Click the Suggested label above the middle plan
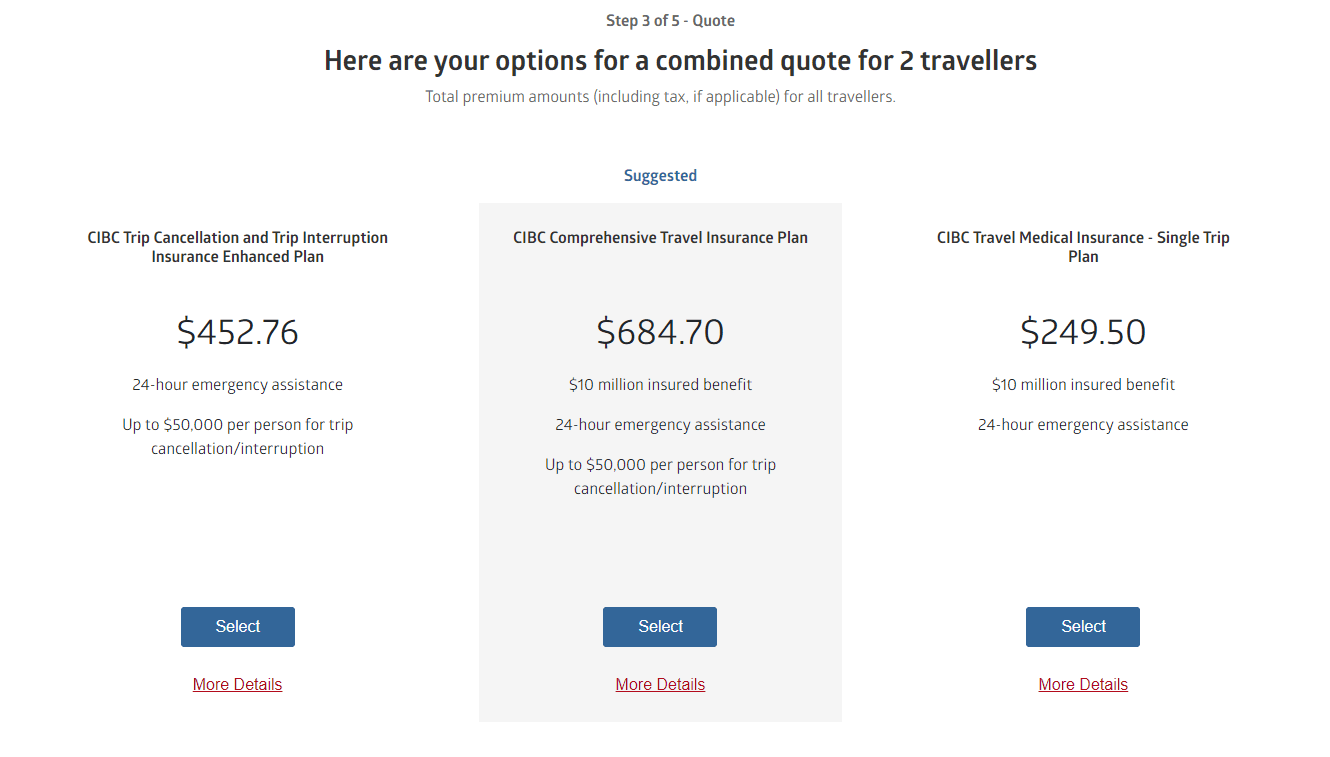Image resolution: width=1330 pixels, height=757 pixels. coord(660,175)
